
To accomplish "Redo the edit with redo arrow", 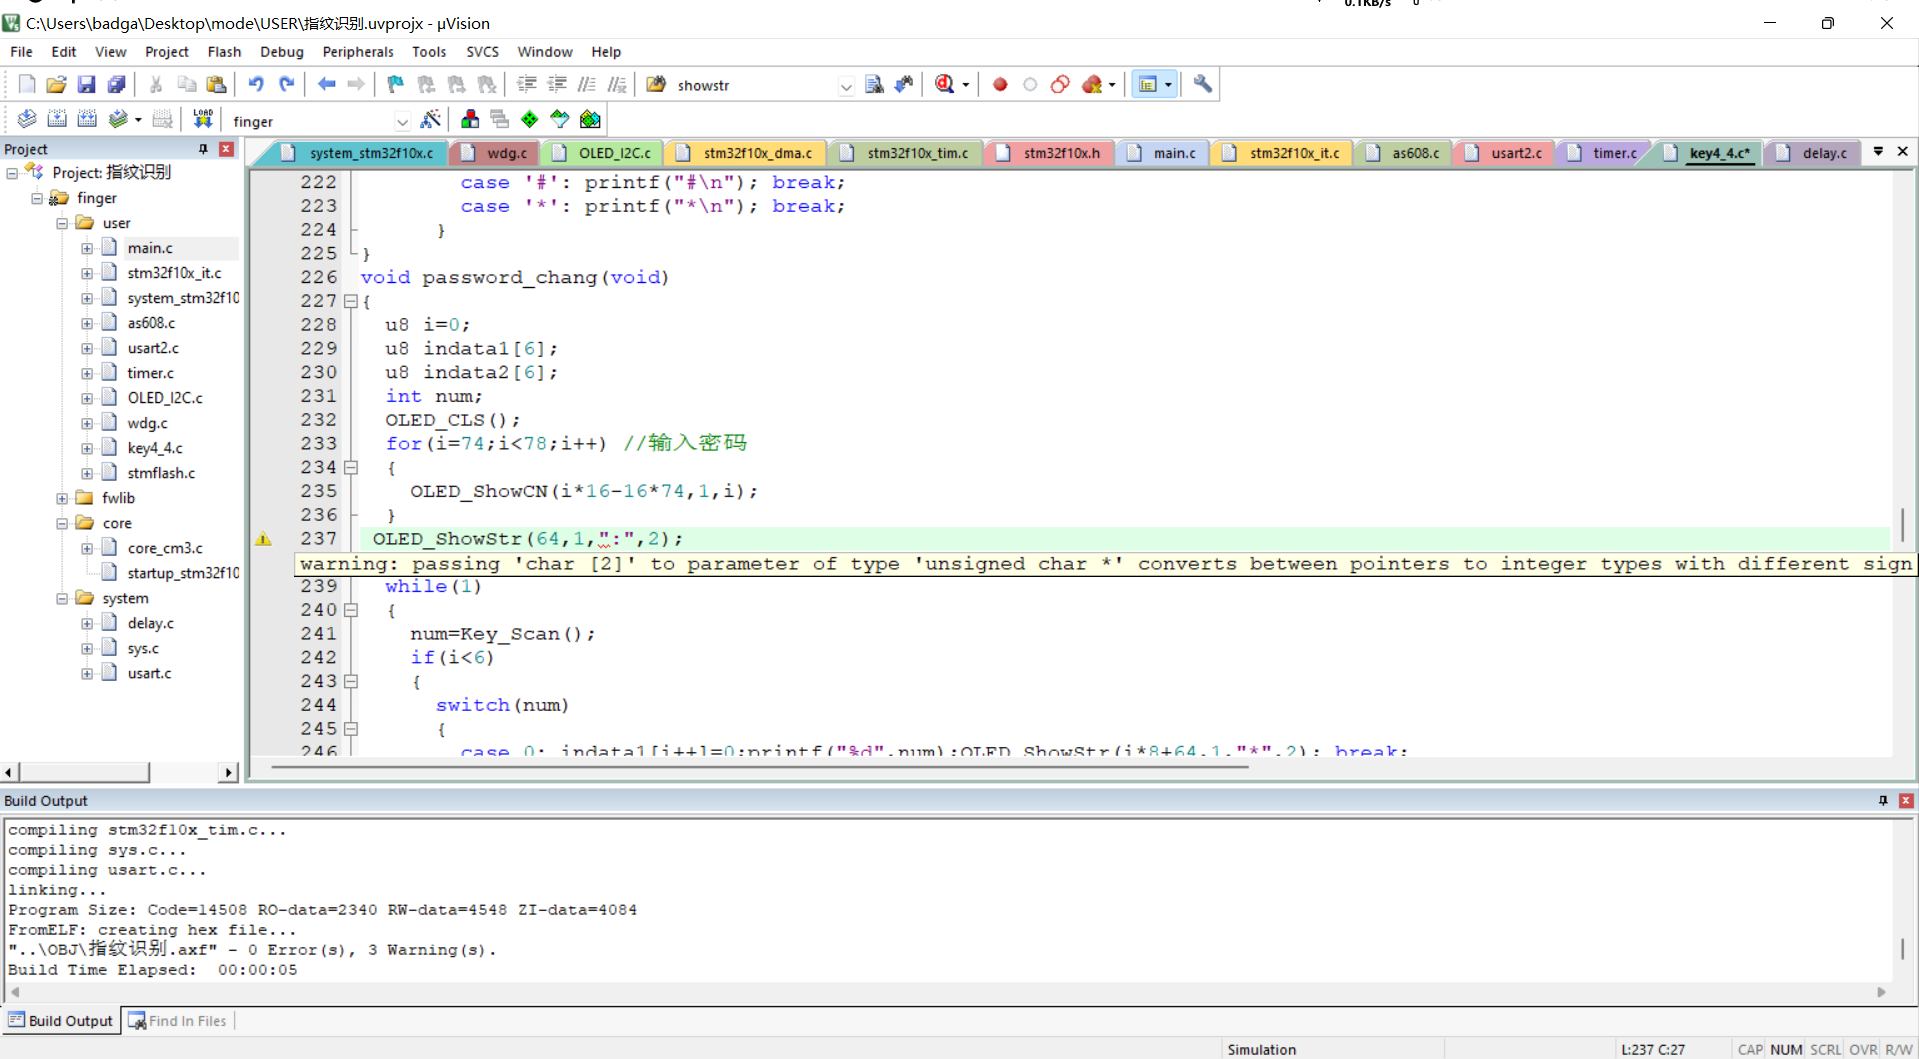I will (287, 85).
